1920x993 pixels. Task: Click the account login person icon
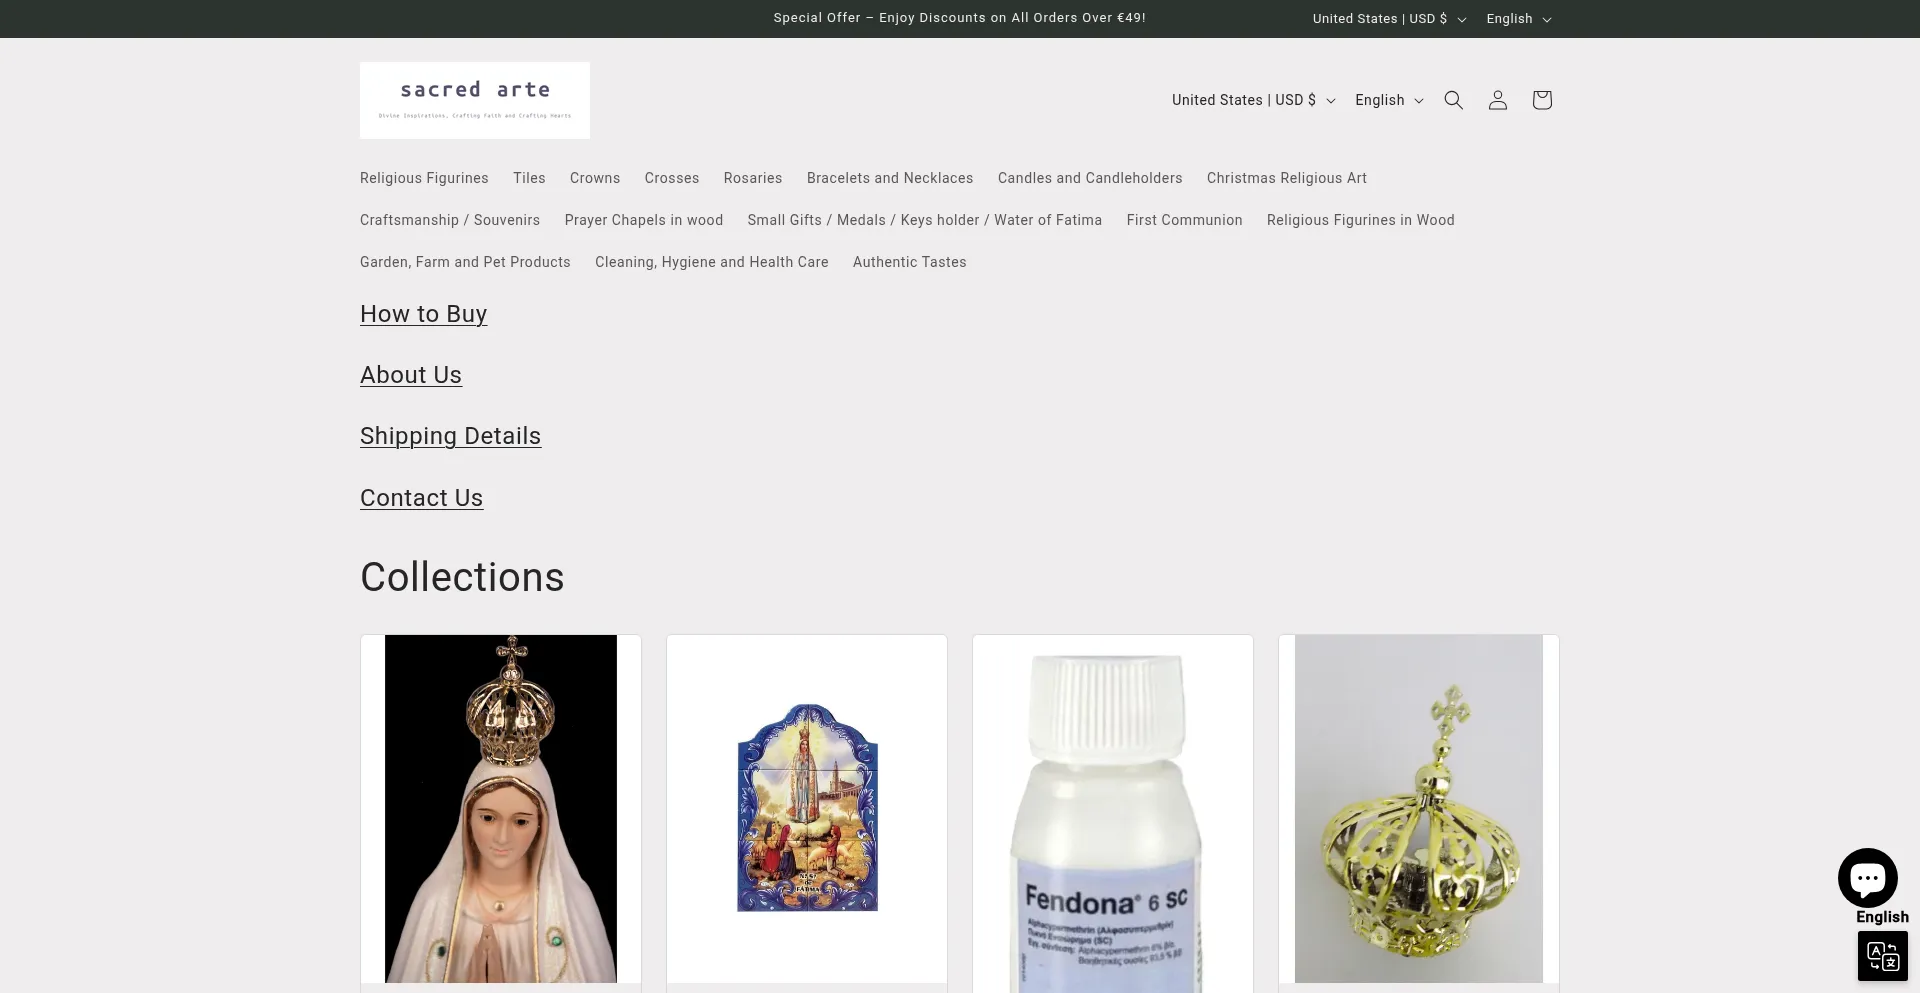[1497, 100]
